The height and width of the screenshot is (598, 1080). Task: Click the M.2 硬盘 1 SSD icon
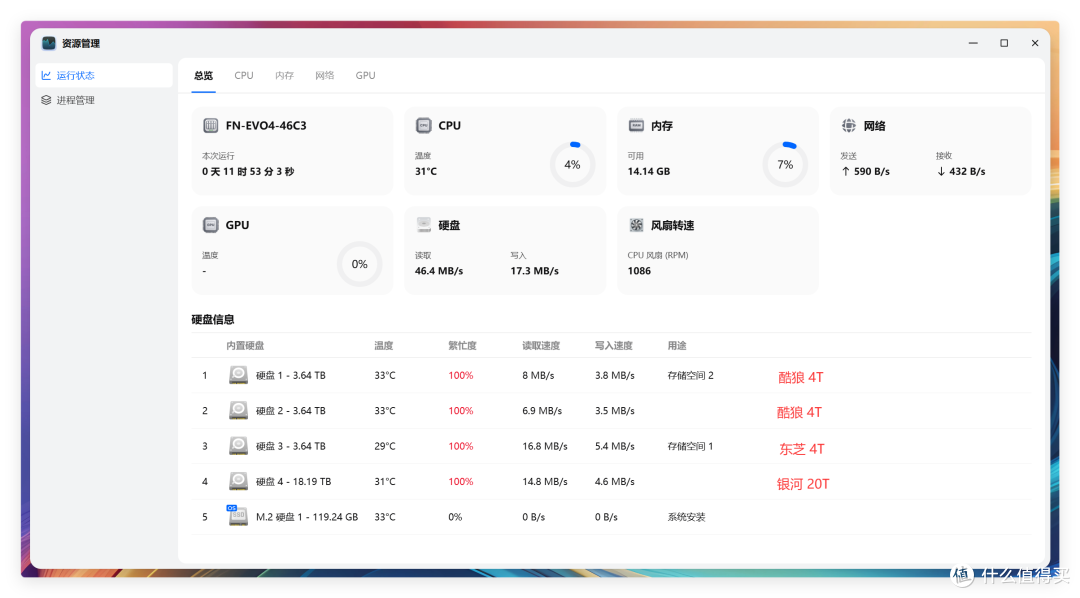(237, 515)
